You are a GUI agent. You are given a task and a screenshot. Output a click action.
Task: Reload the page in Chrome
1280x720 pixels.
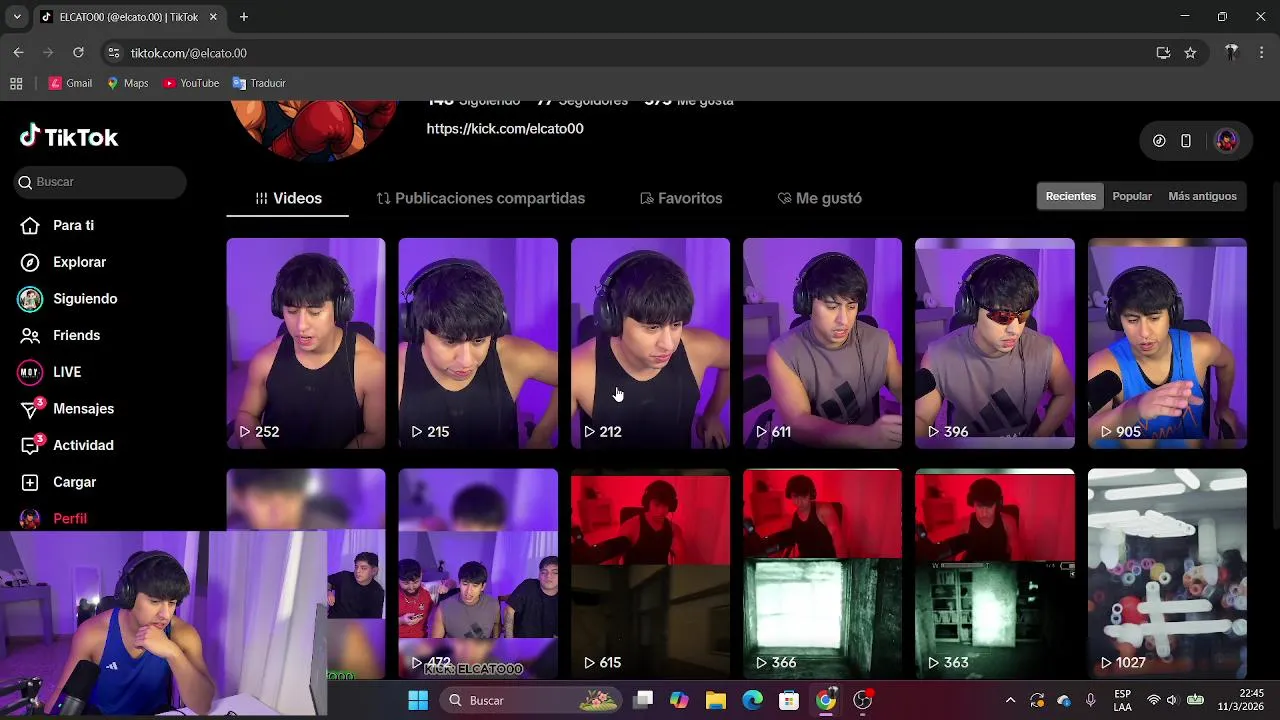pyautogui.click(x=78, y=53)
